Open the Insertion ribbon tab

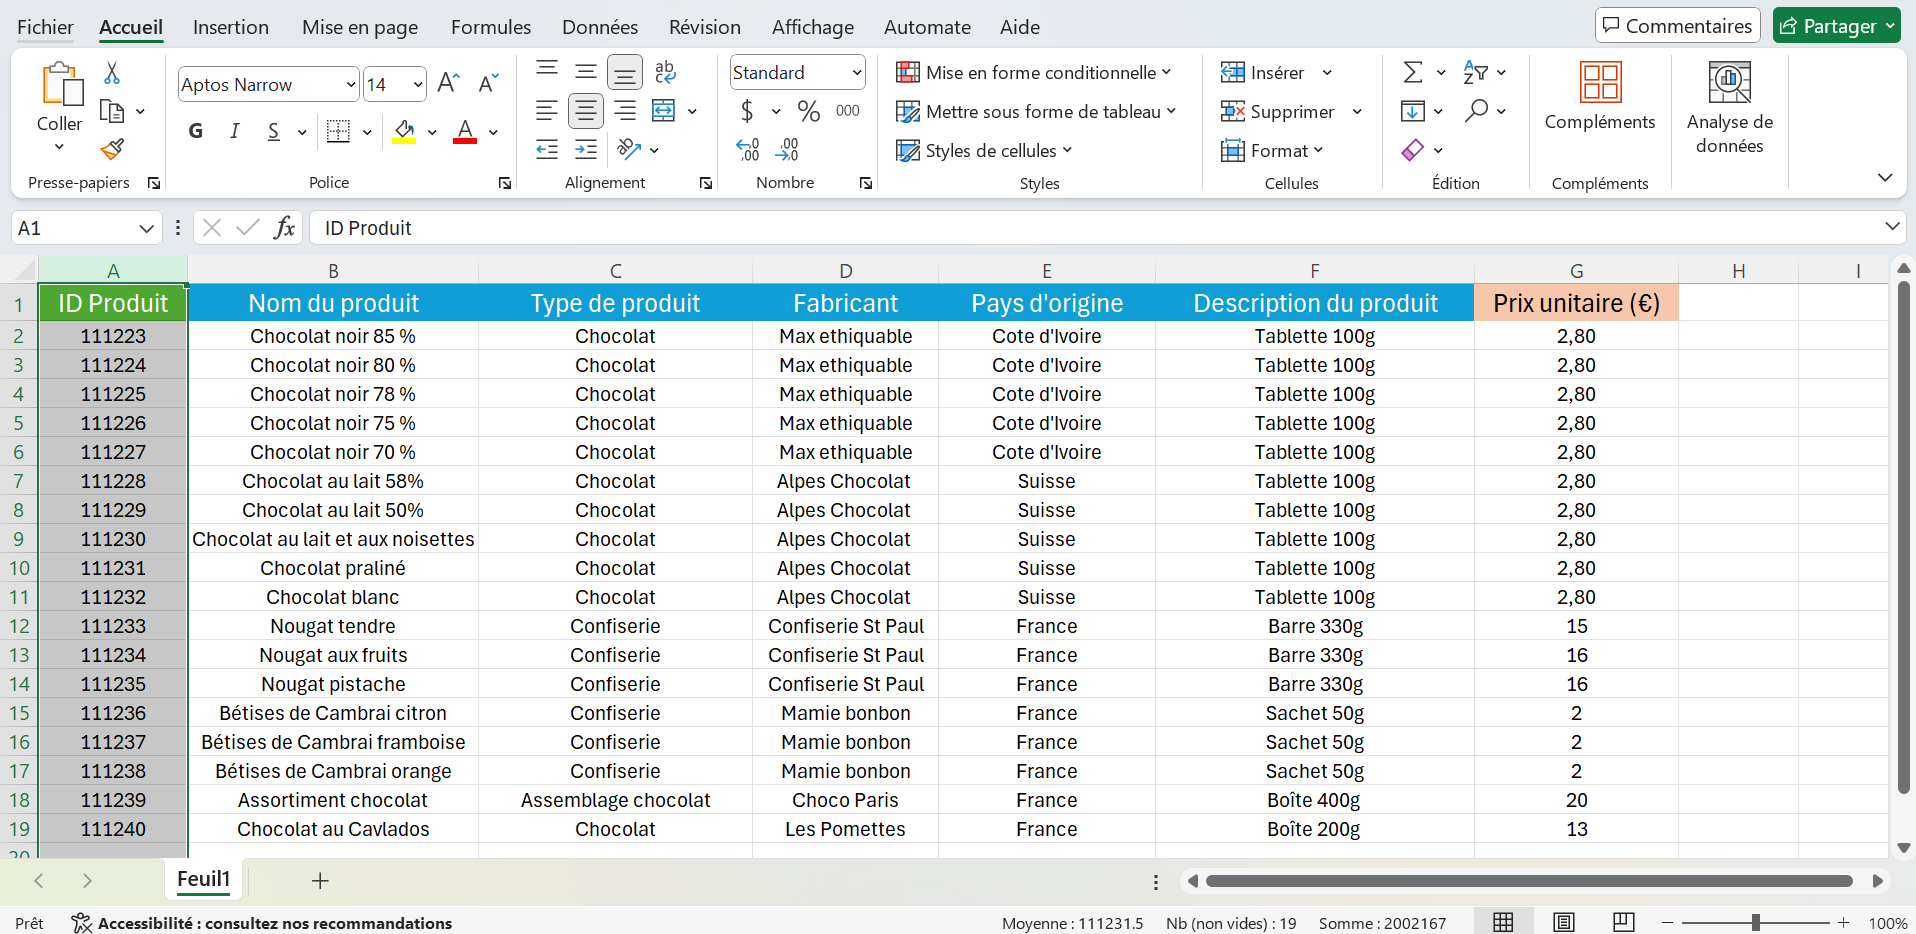click(x=230, y=27)
